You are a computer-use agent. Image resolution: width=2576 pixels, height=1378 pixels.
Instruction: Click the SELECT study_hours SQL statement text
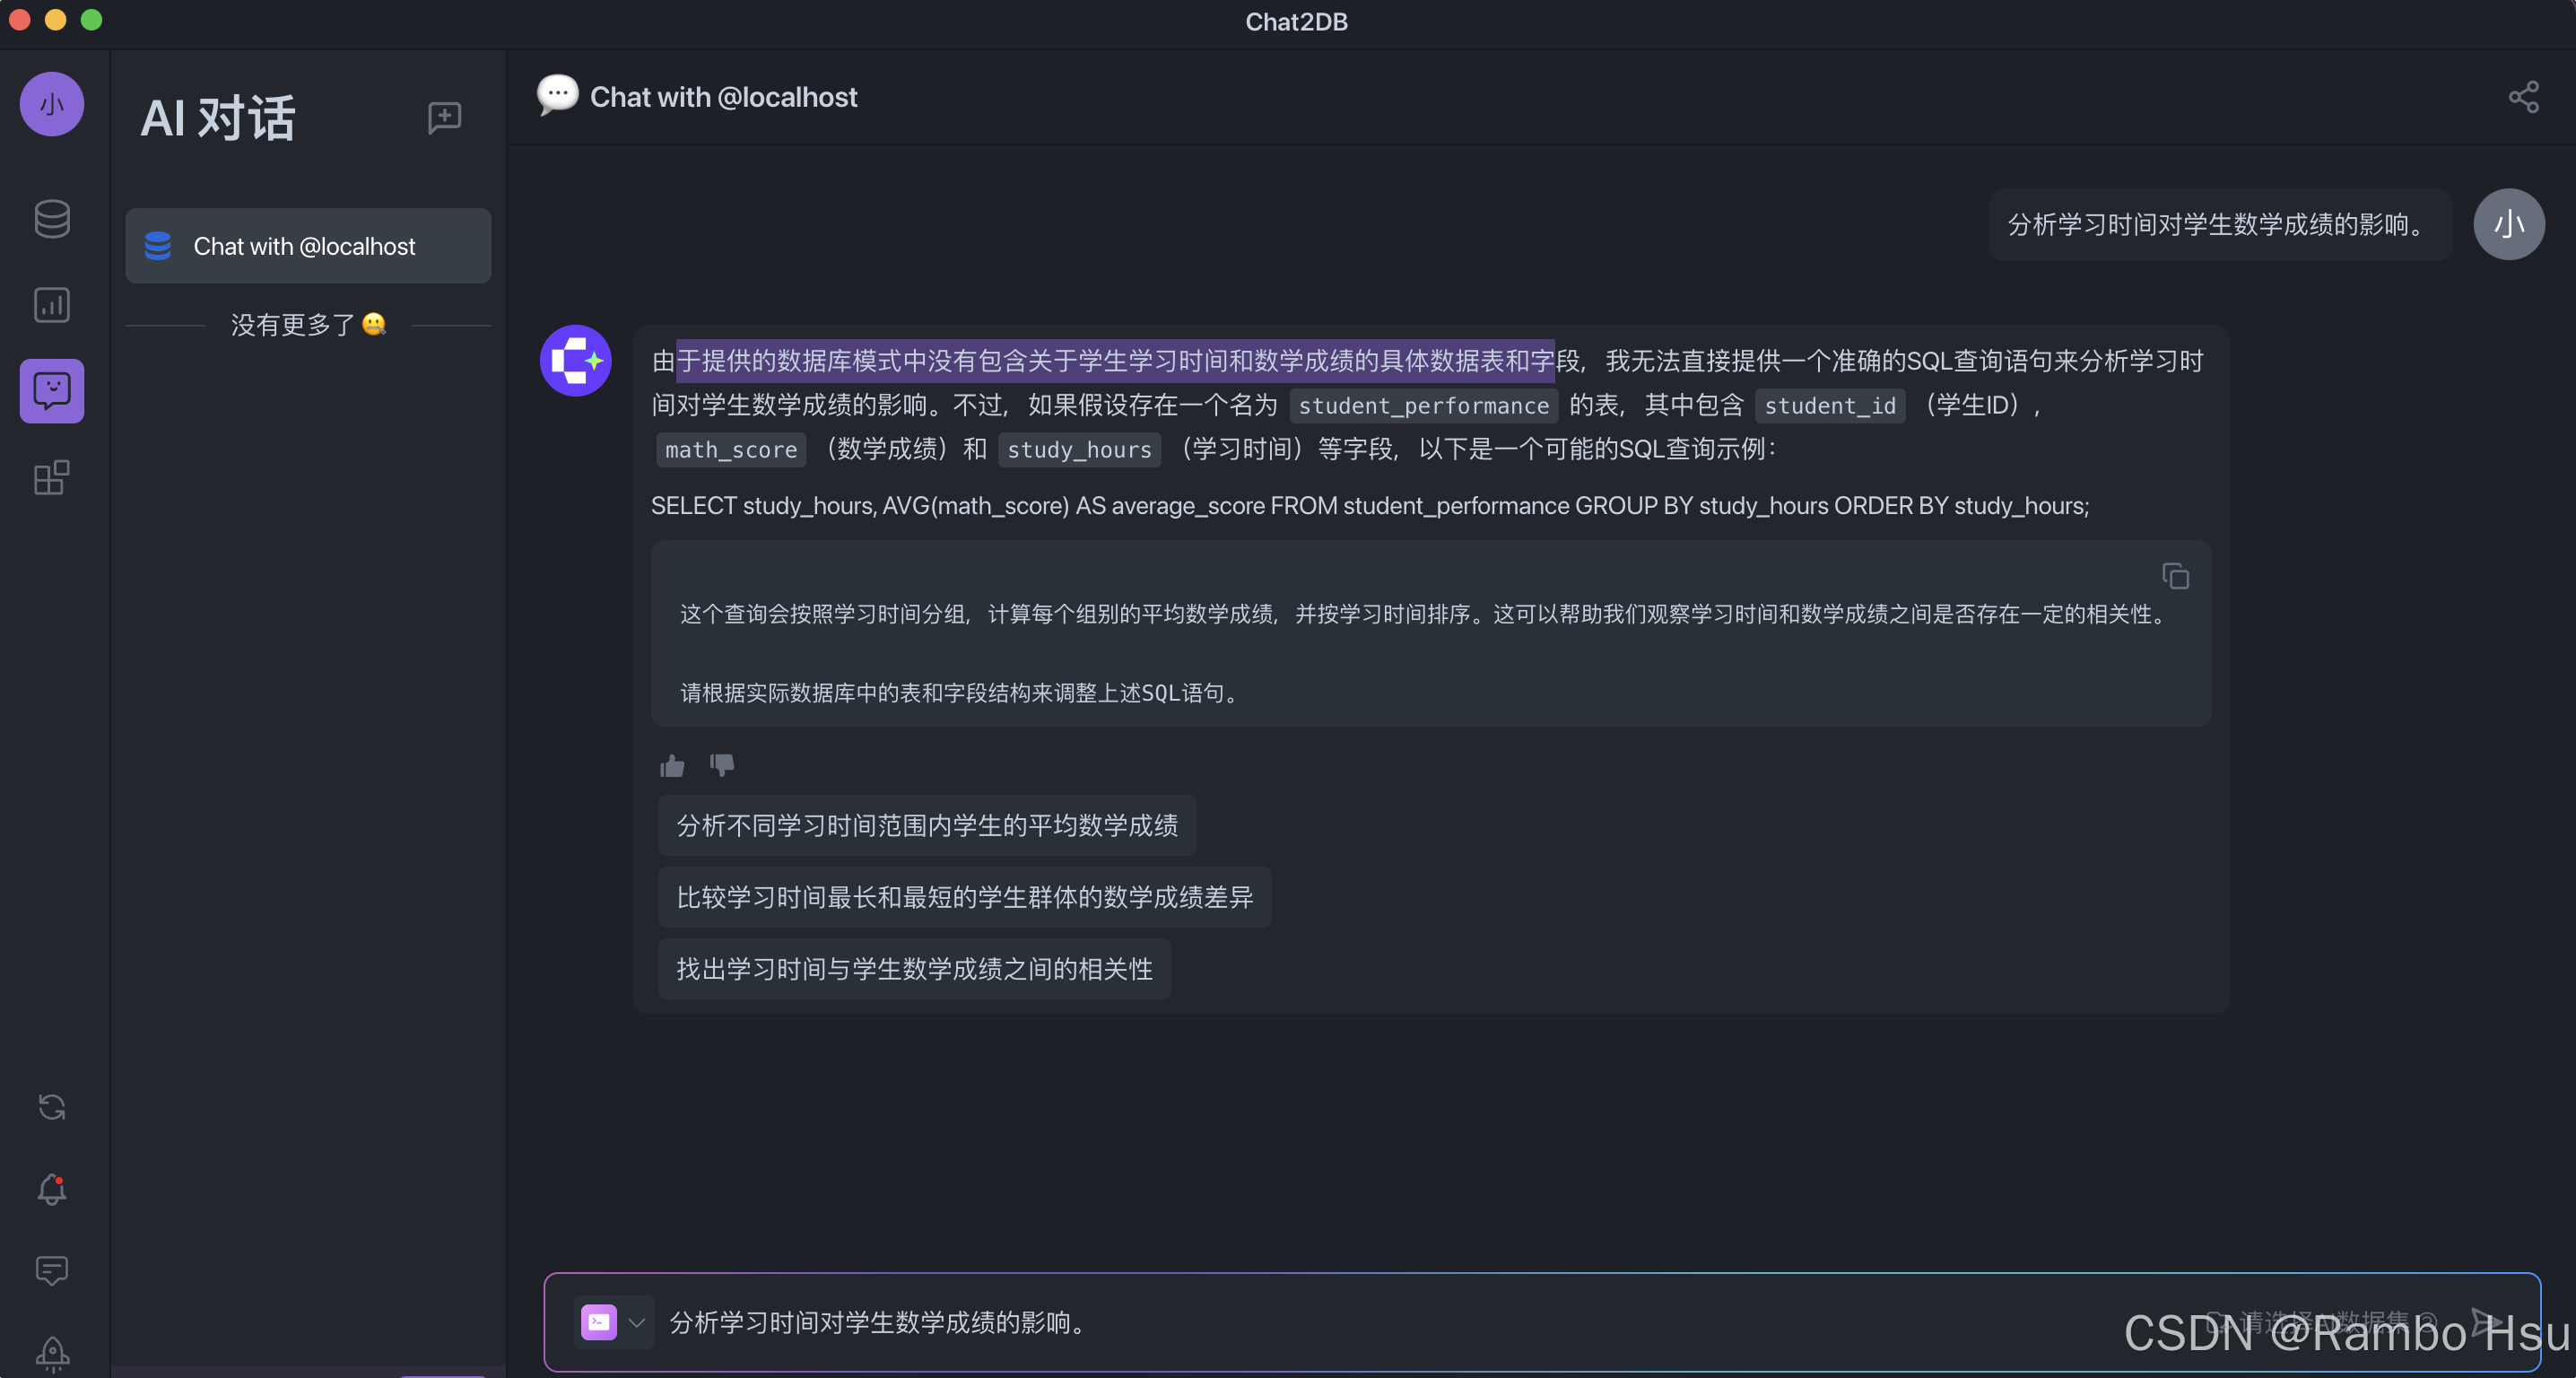coord(1370,506)
